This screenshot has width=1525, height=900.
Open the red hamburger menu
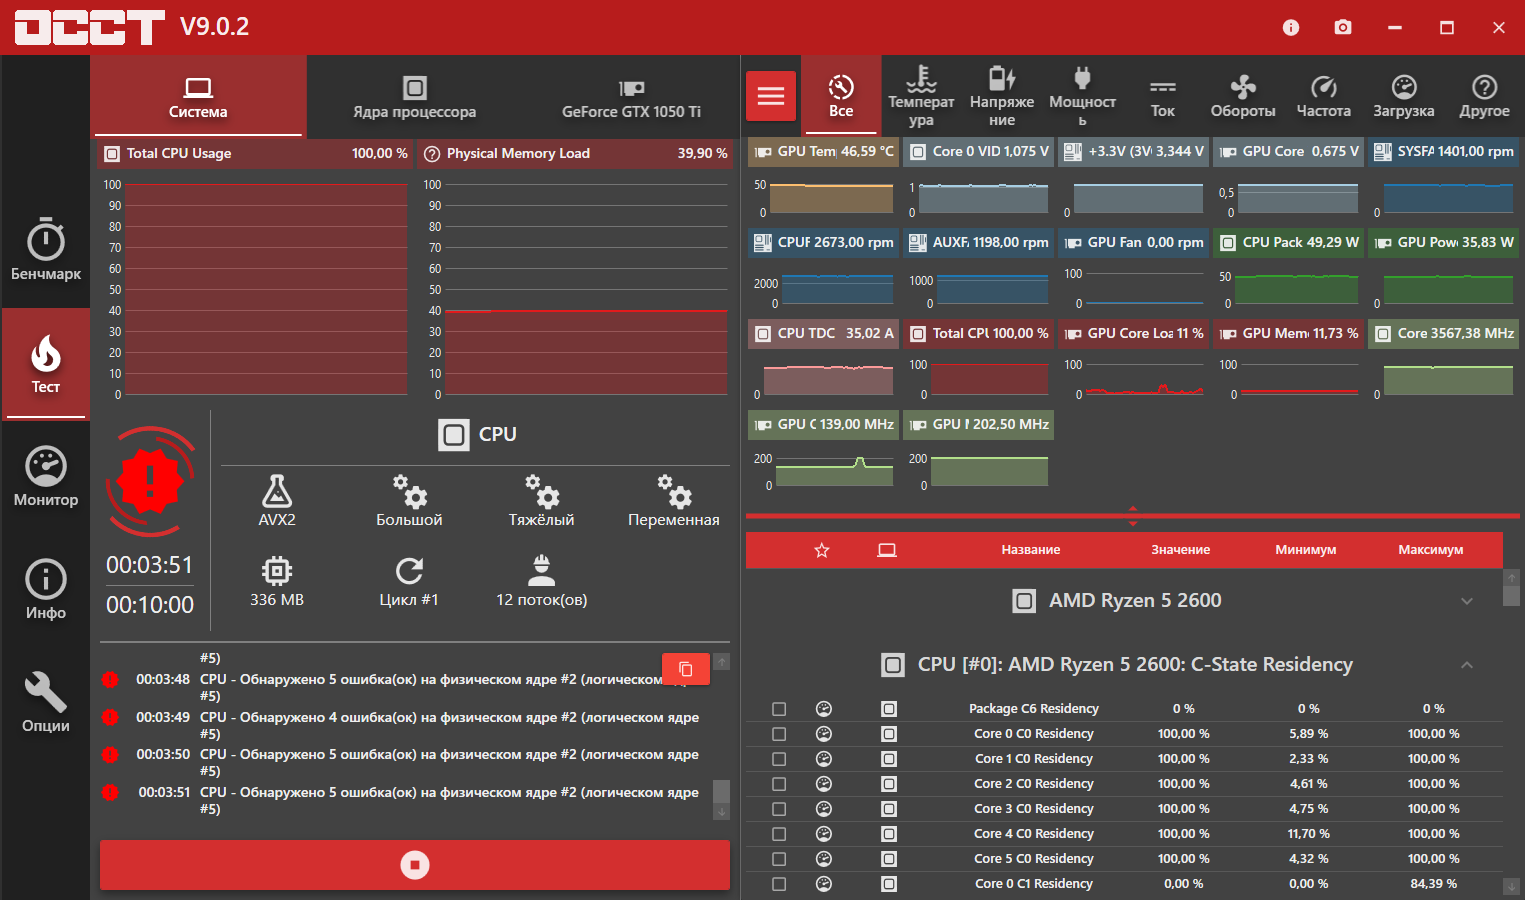click(x=771, y=96)
